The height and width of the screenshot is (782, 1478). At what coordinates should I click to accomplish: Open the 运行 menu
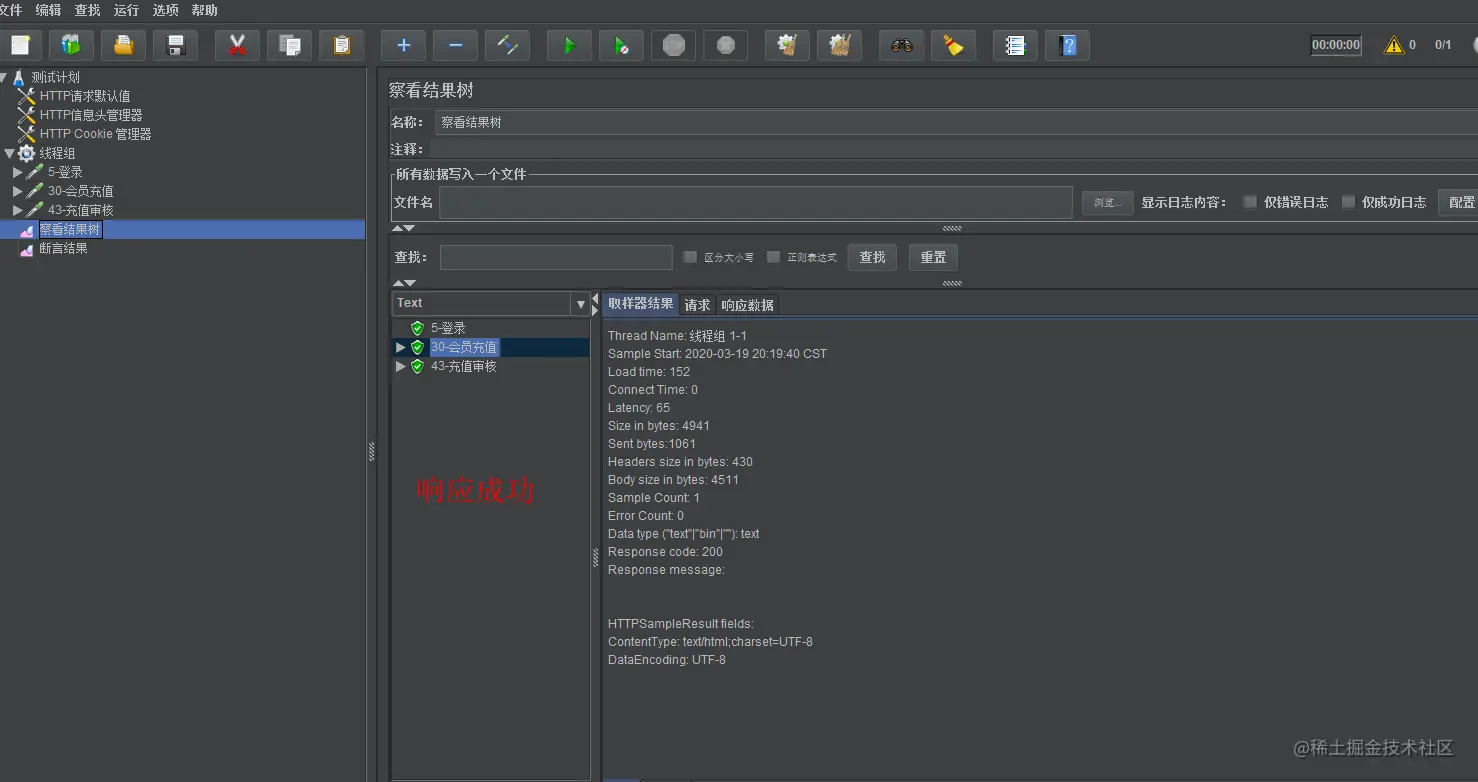[x=127, y=10]
